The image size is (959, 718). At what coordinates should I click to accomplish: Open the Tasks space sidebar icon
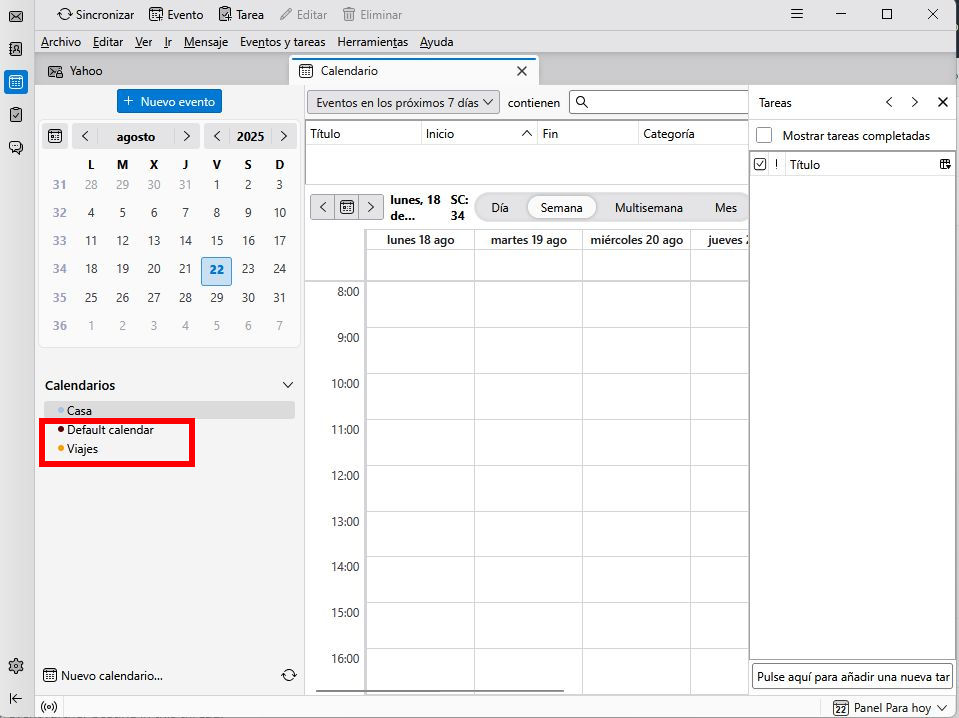16,115
